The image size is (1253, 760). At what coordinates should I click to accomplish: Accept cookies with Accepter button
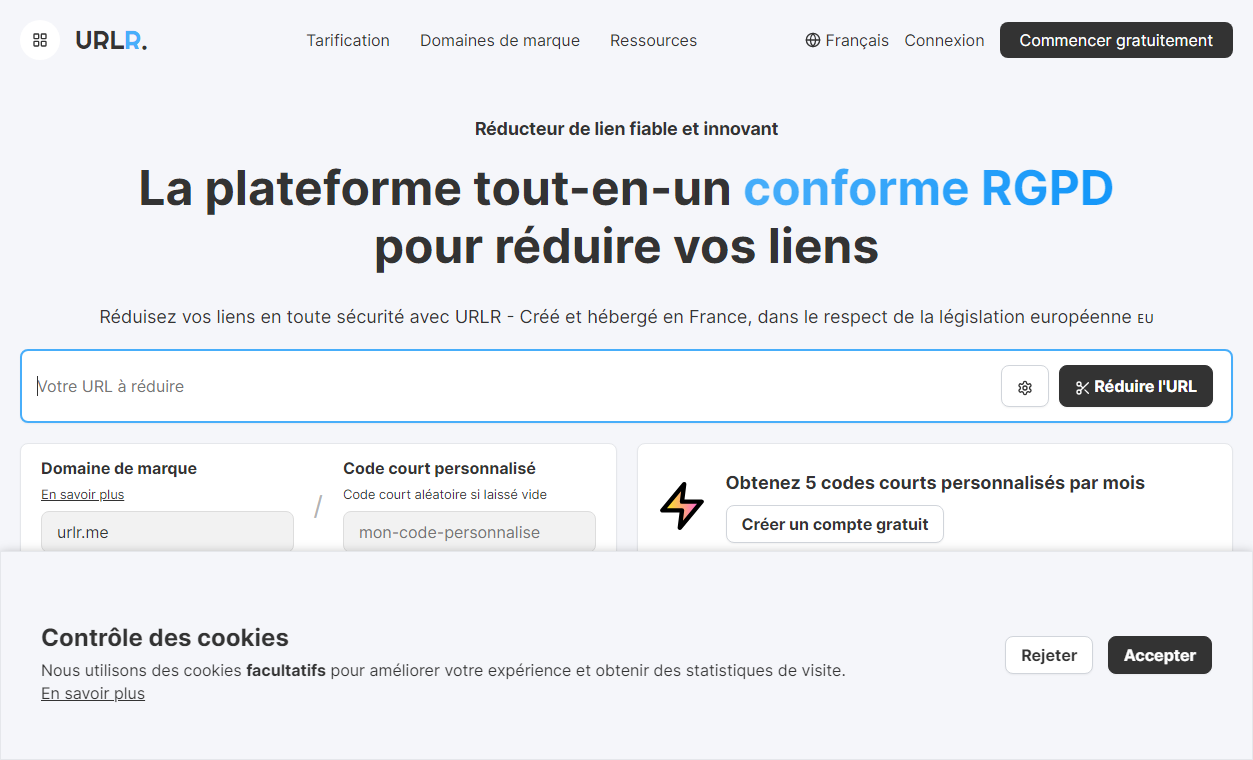pyautogui.click(x=1159, y=656)
